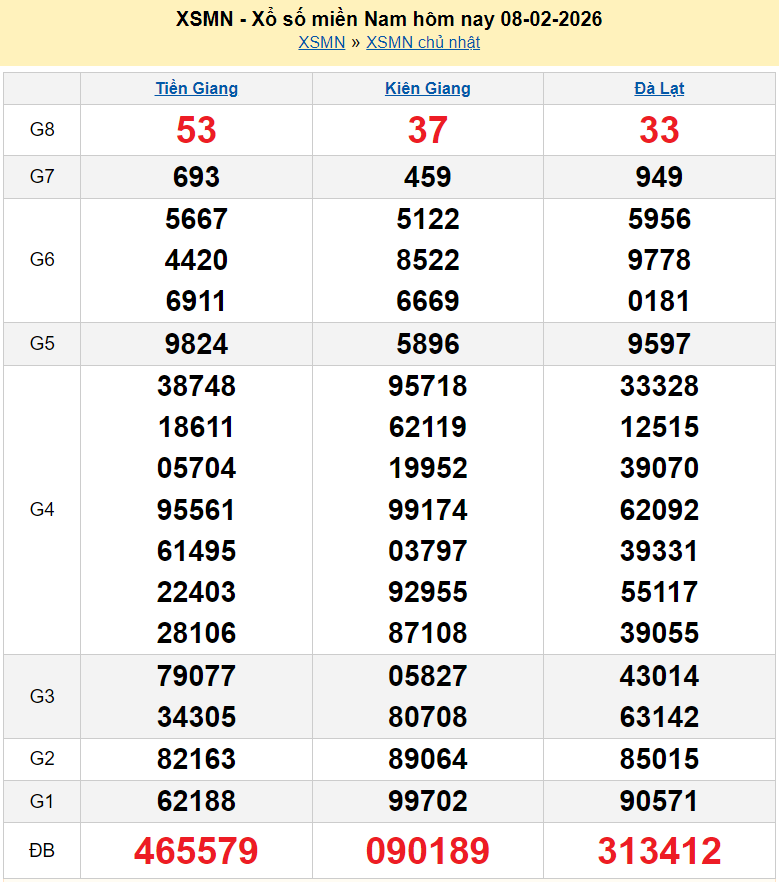Click the page title XSMN heading
This screenshot has height=882, width=779.
(389, 19)
